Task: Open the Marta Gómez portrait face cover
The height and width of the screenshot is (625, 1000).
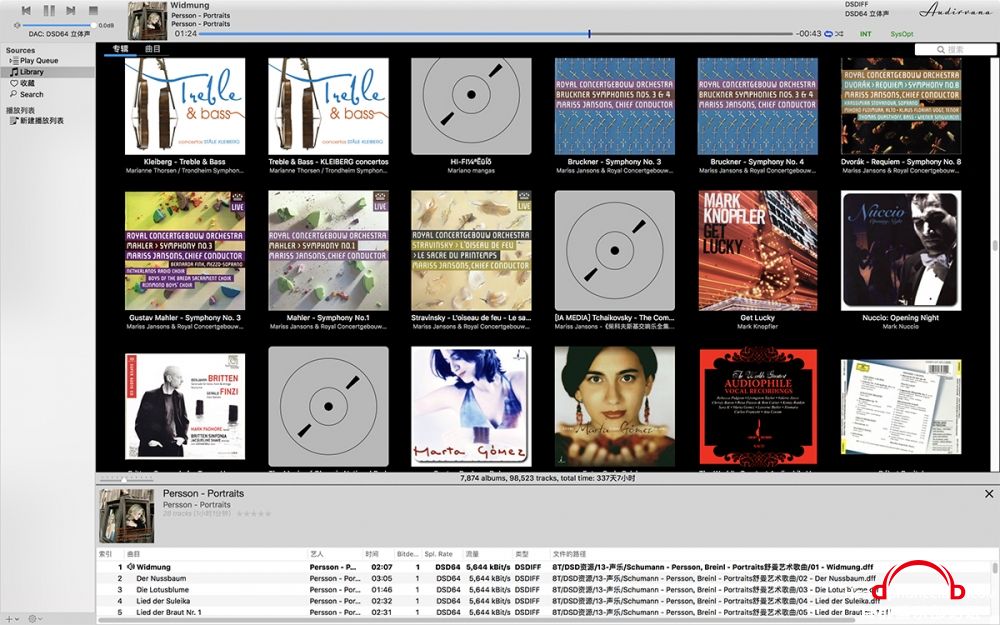Action: [x=615, y=406]
